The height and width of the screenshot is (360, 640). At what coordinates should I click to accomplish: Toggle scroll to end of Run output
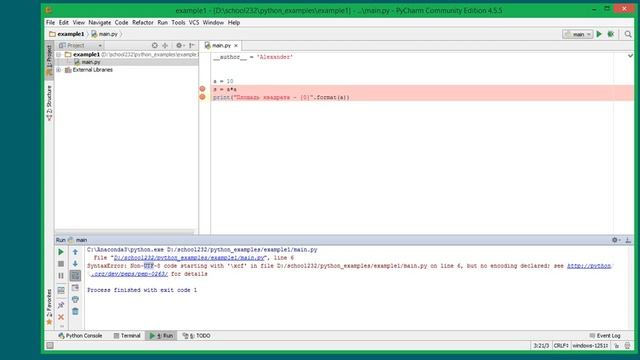pos(75,288)
